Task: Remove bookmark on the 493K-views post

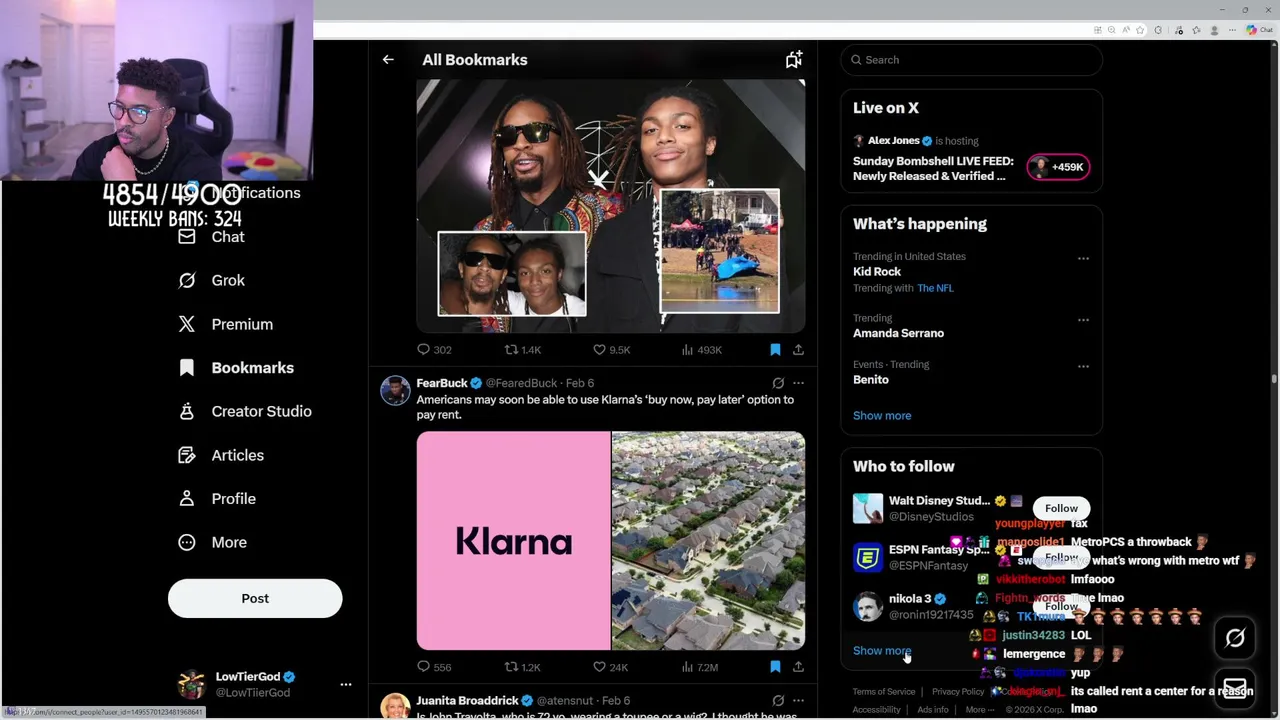Action: [775, 350]
